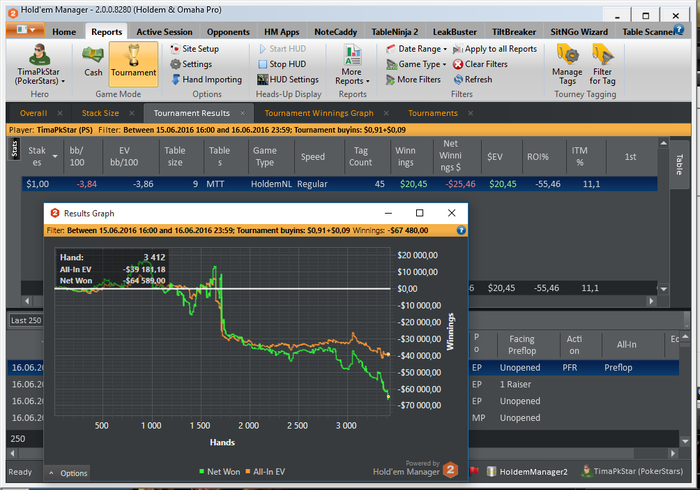Open Hand Importing

pos(206,79)
